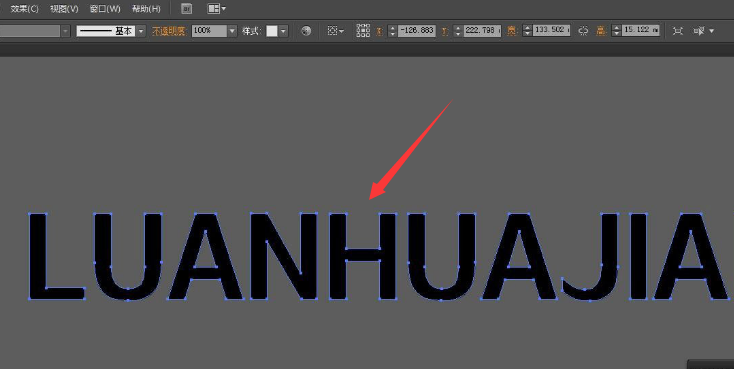Toggle the constrain width and height link icon

point(583,31)
